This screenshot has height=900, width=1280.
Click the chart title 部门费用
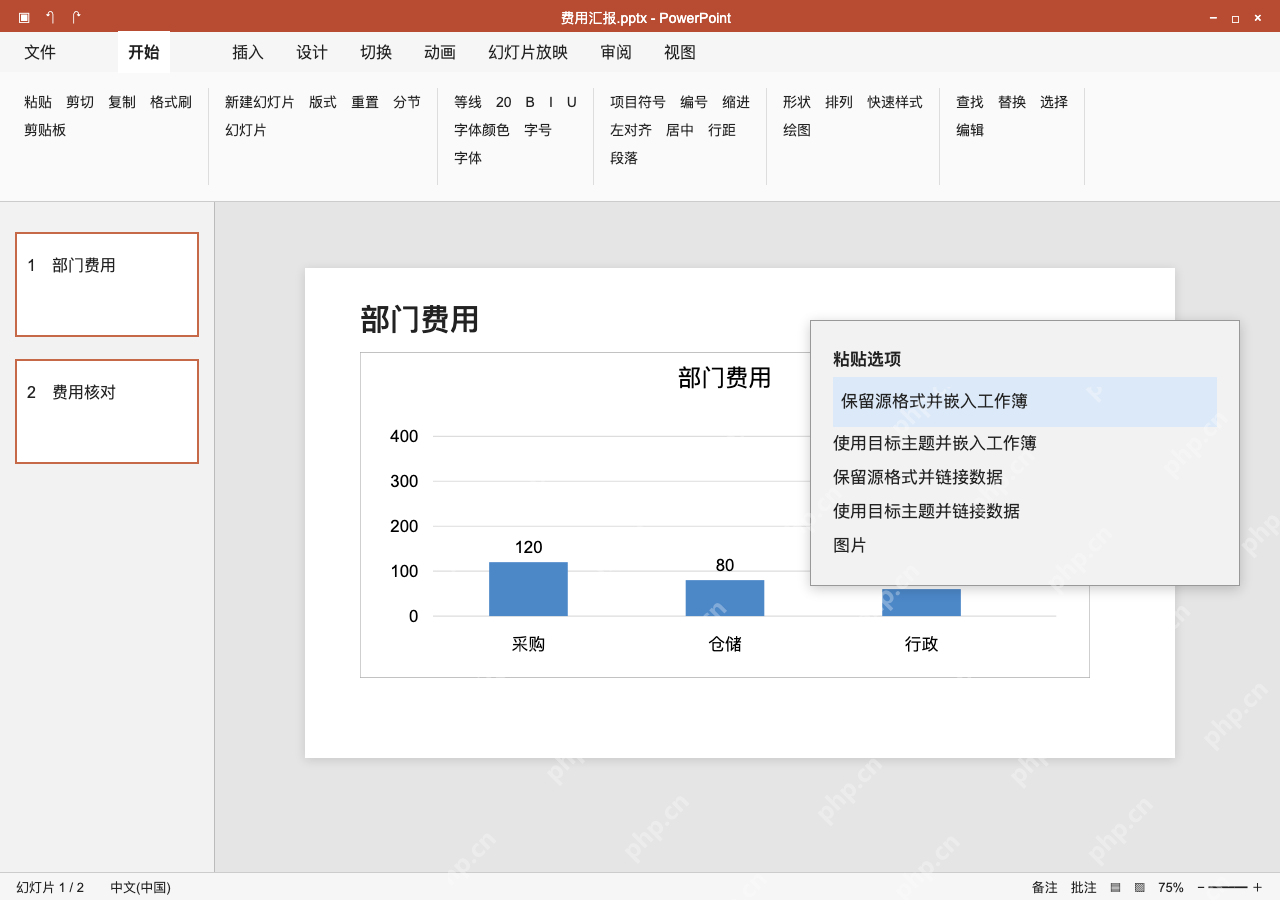point(725,378)
